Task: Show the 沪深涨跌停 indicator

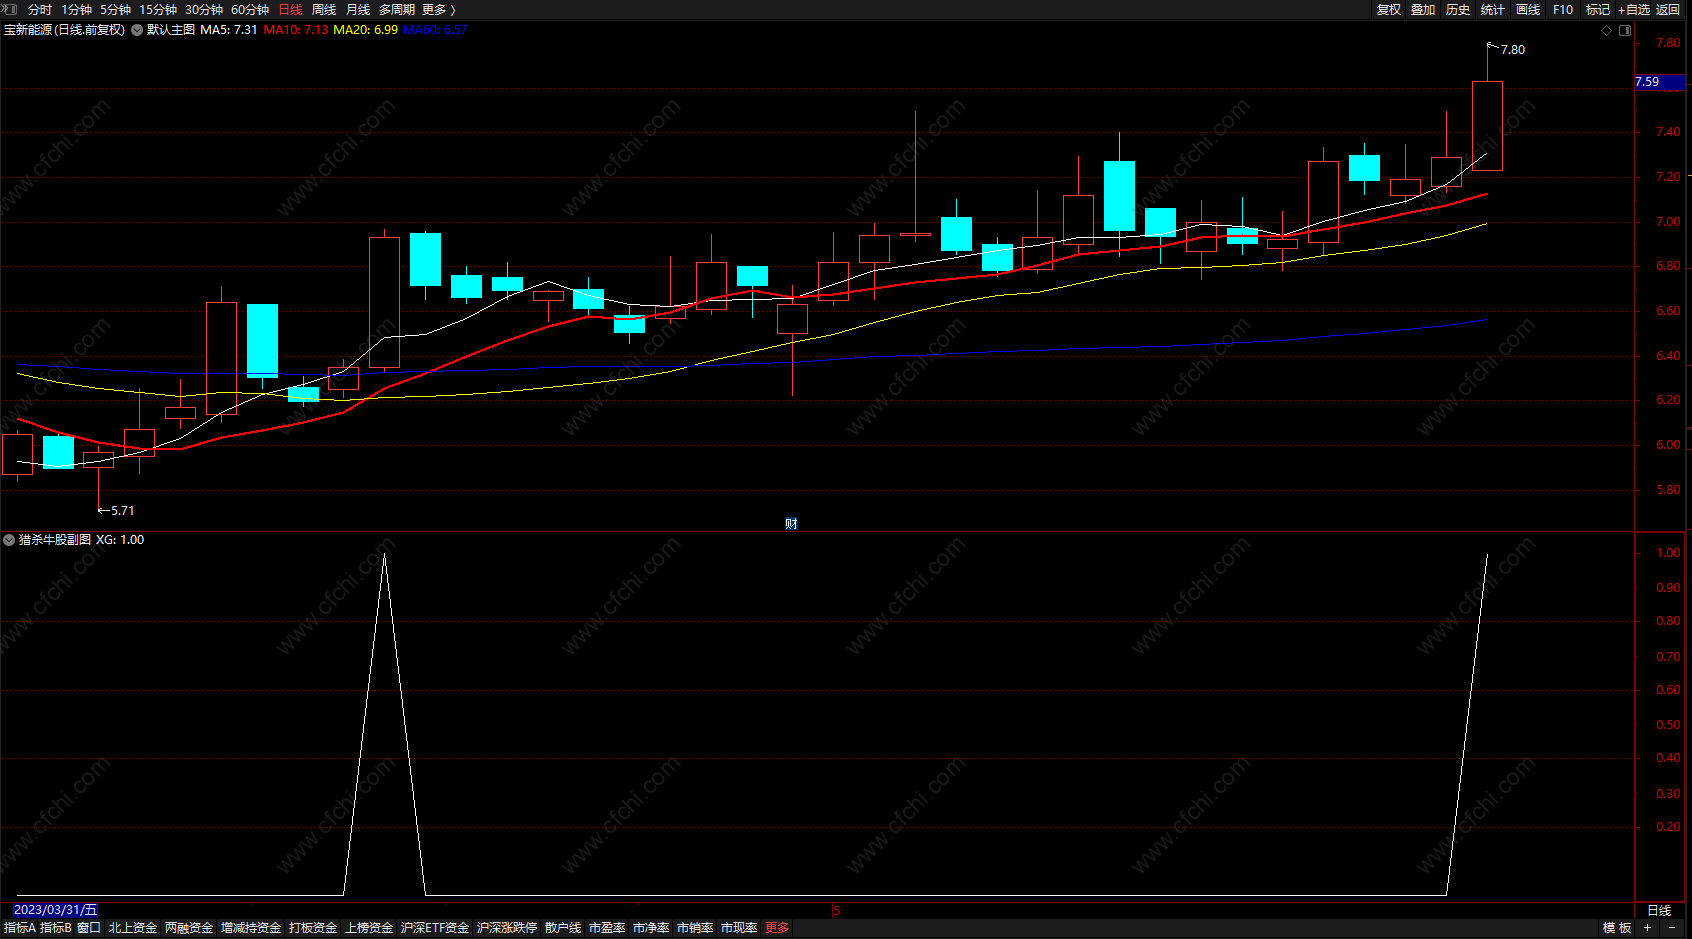Action: (x=507, y=928)
